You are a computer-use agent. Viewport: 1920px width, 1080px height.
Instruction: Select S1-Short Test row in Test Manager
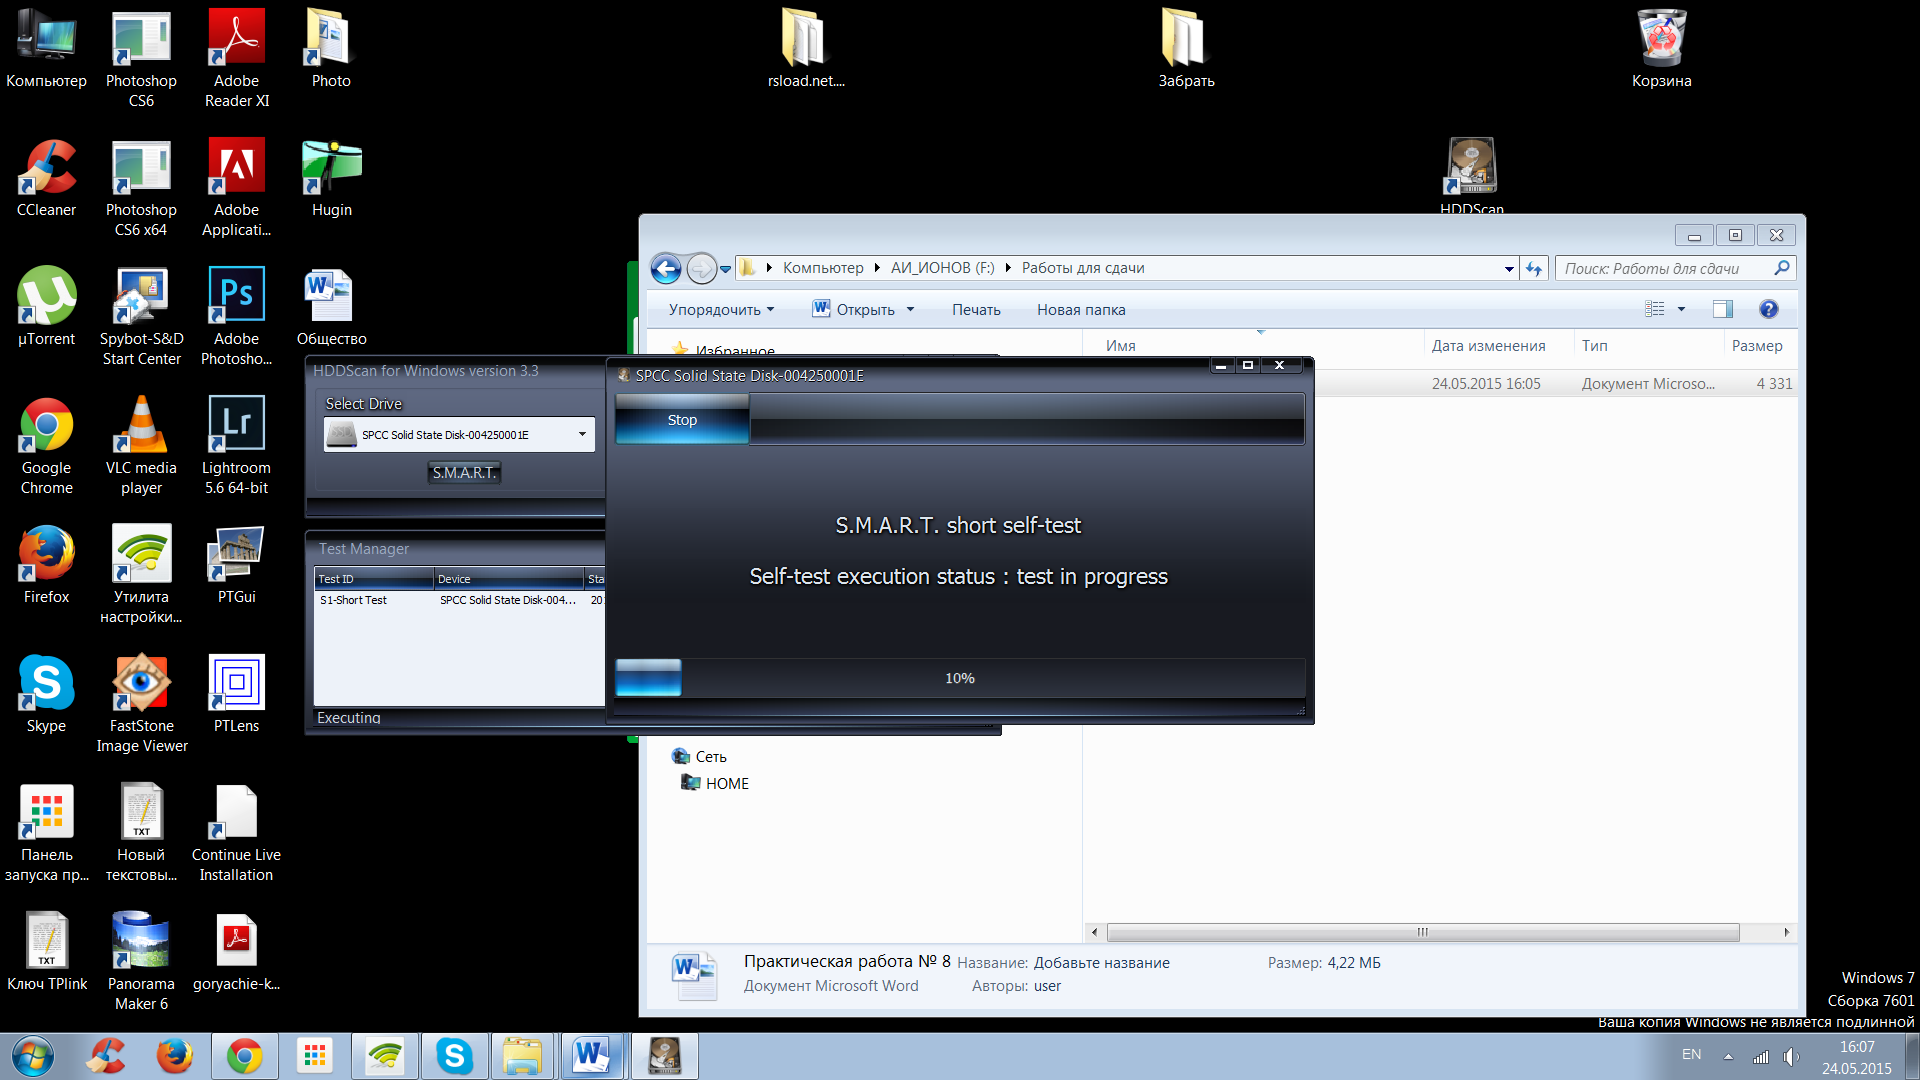pos(460,600)
